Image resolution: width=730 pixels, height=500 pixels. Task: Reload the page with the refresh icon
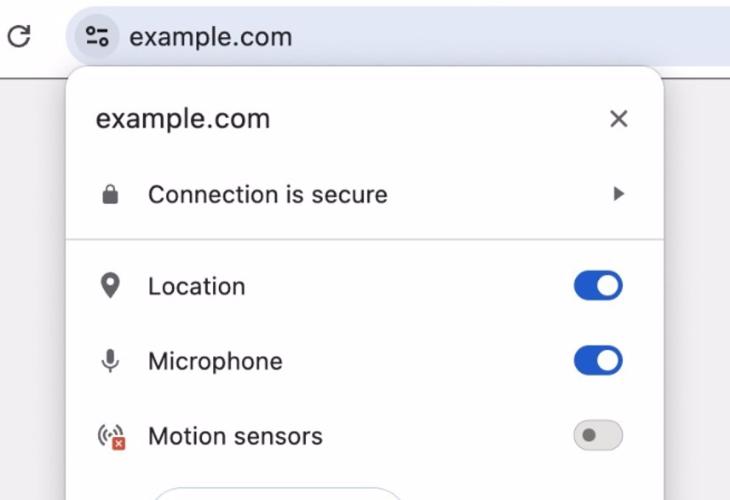point(19,37)
